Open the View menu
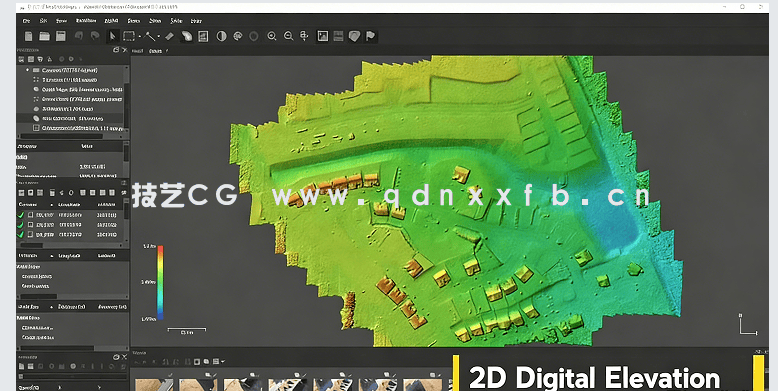 tap(61, 21)
